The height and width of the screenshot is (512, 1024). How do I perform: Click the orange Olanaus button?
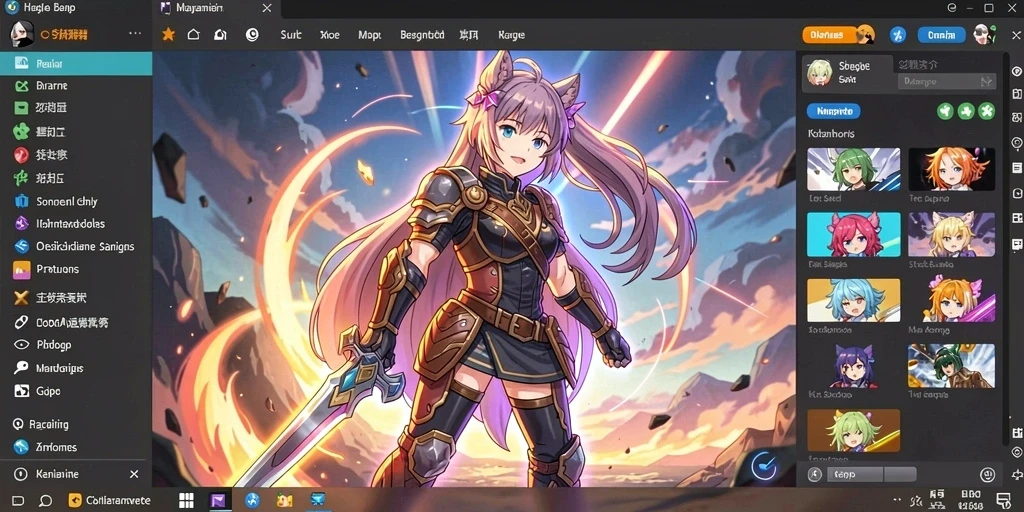[829, 35]
